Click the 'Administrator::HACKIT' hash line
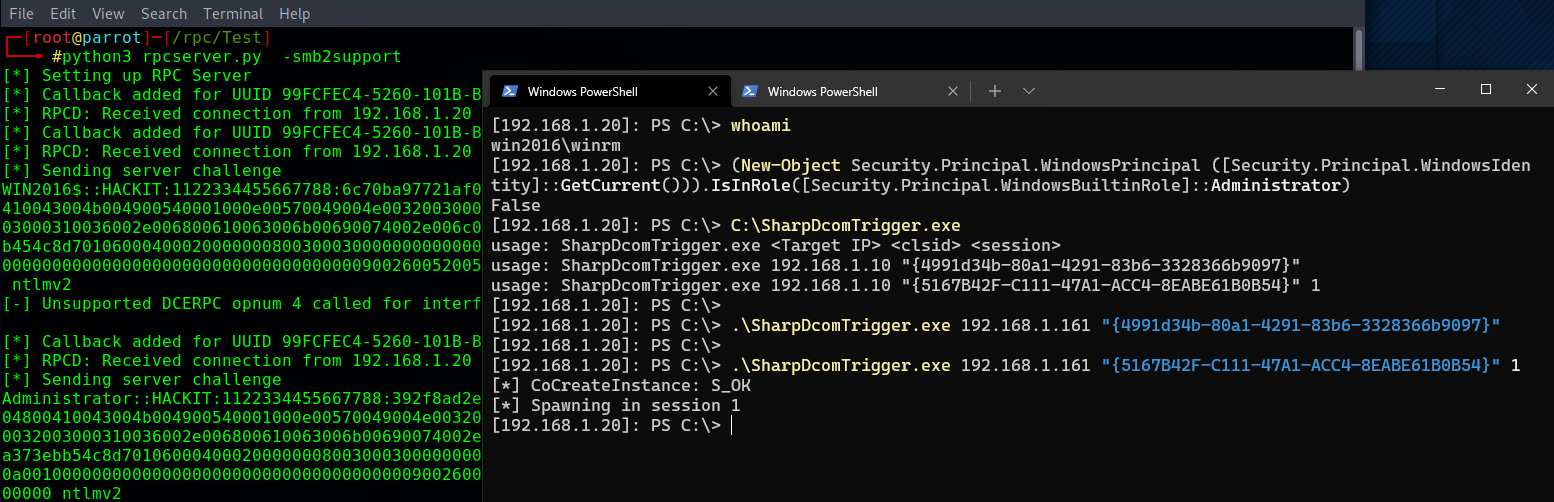This screenshot has height=502, width=1554. (x=242, y=399)
